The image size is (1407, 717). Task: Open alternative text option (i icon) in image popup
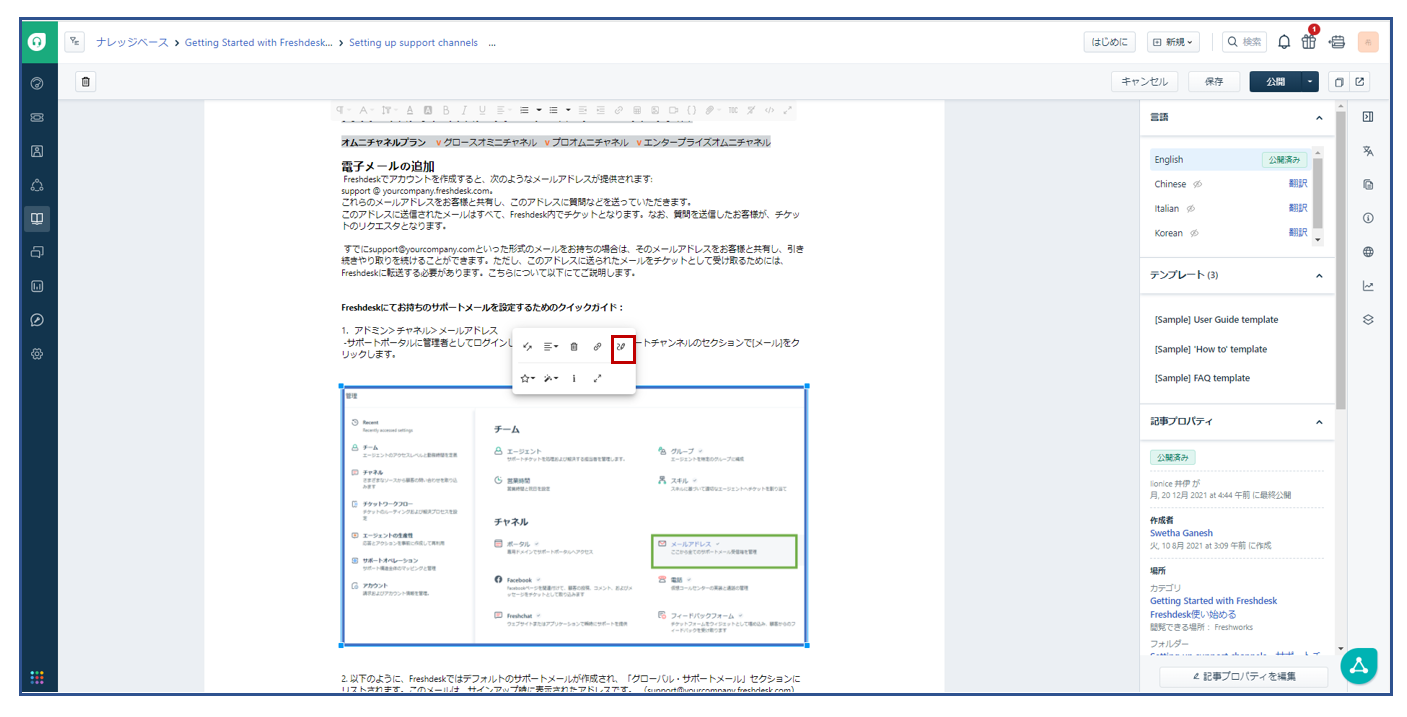pos(574,378)
